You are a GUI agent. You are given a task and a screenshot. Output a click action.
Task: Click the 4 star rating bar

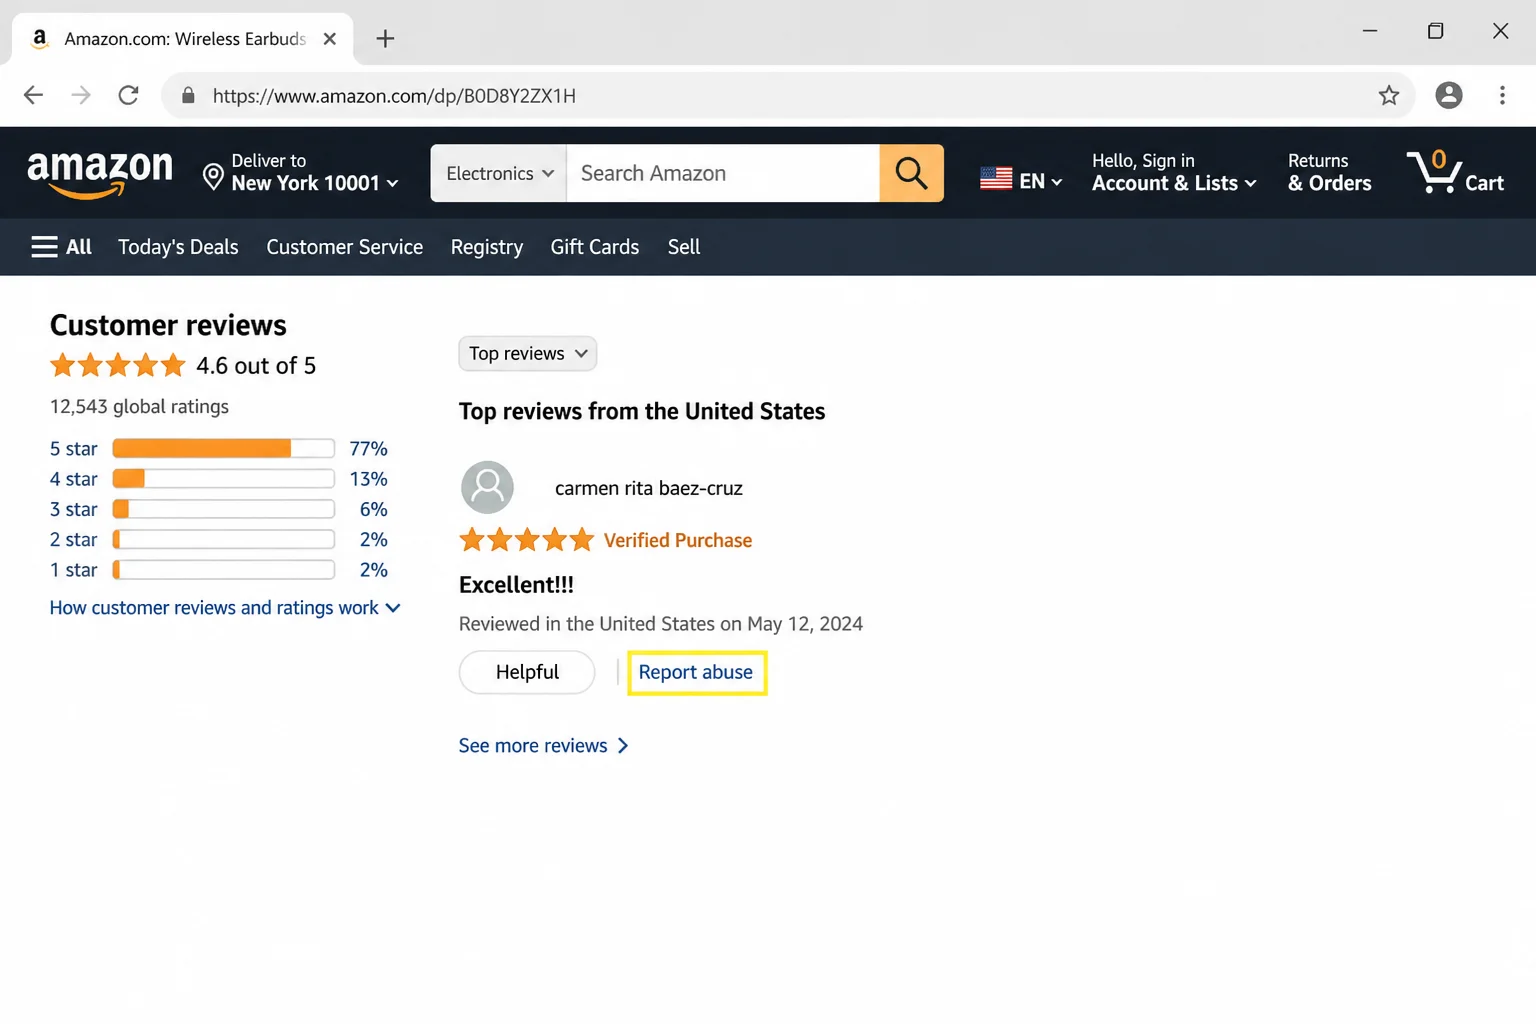tap(224, 479)
